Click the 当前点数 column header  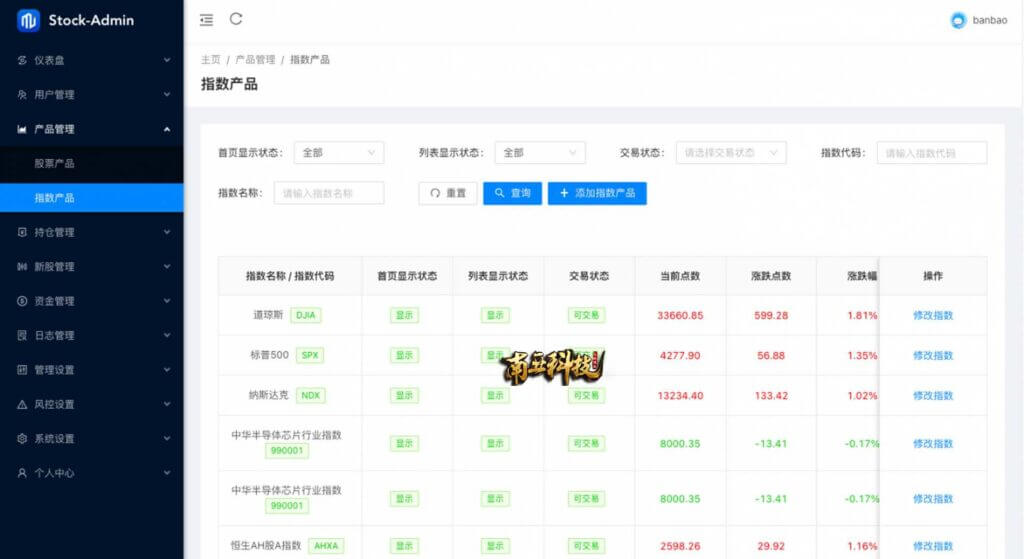pos(680,276)
